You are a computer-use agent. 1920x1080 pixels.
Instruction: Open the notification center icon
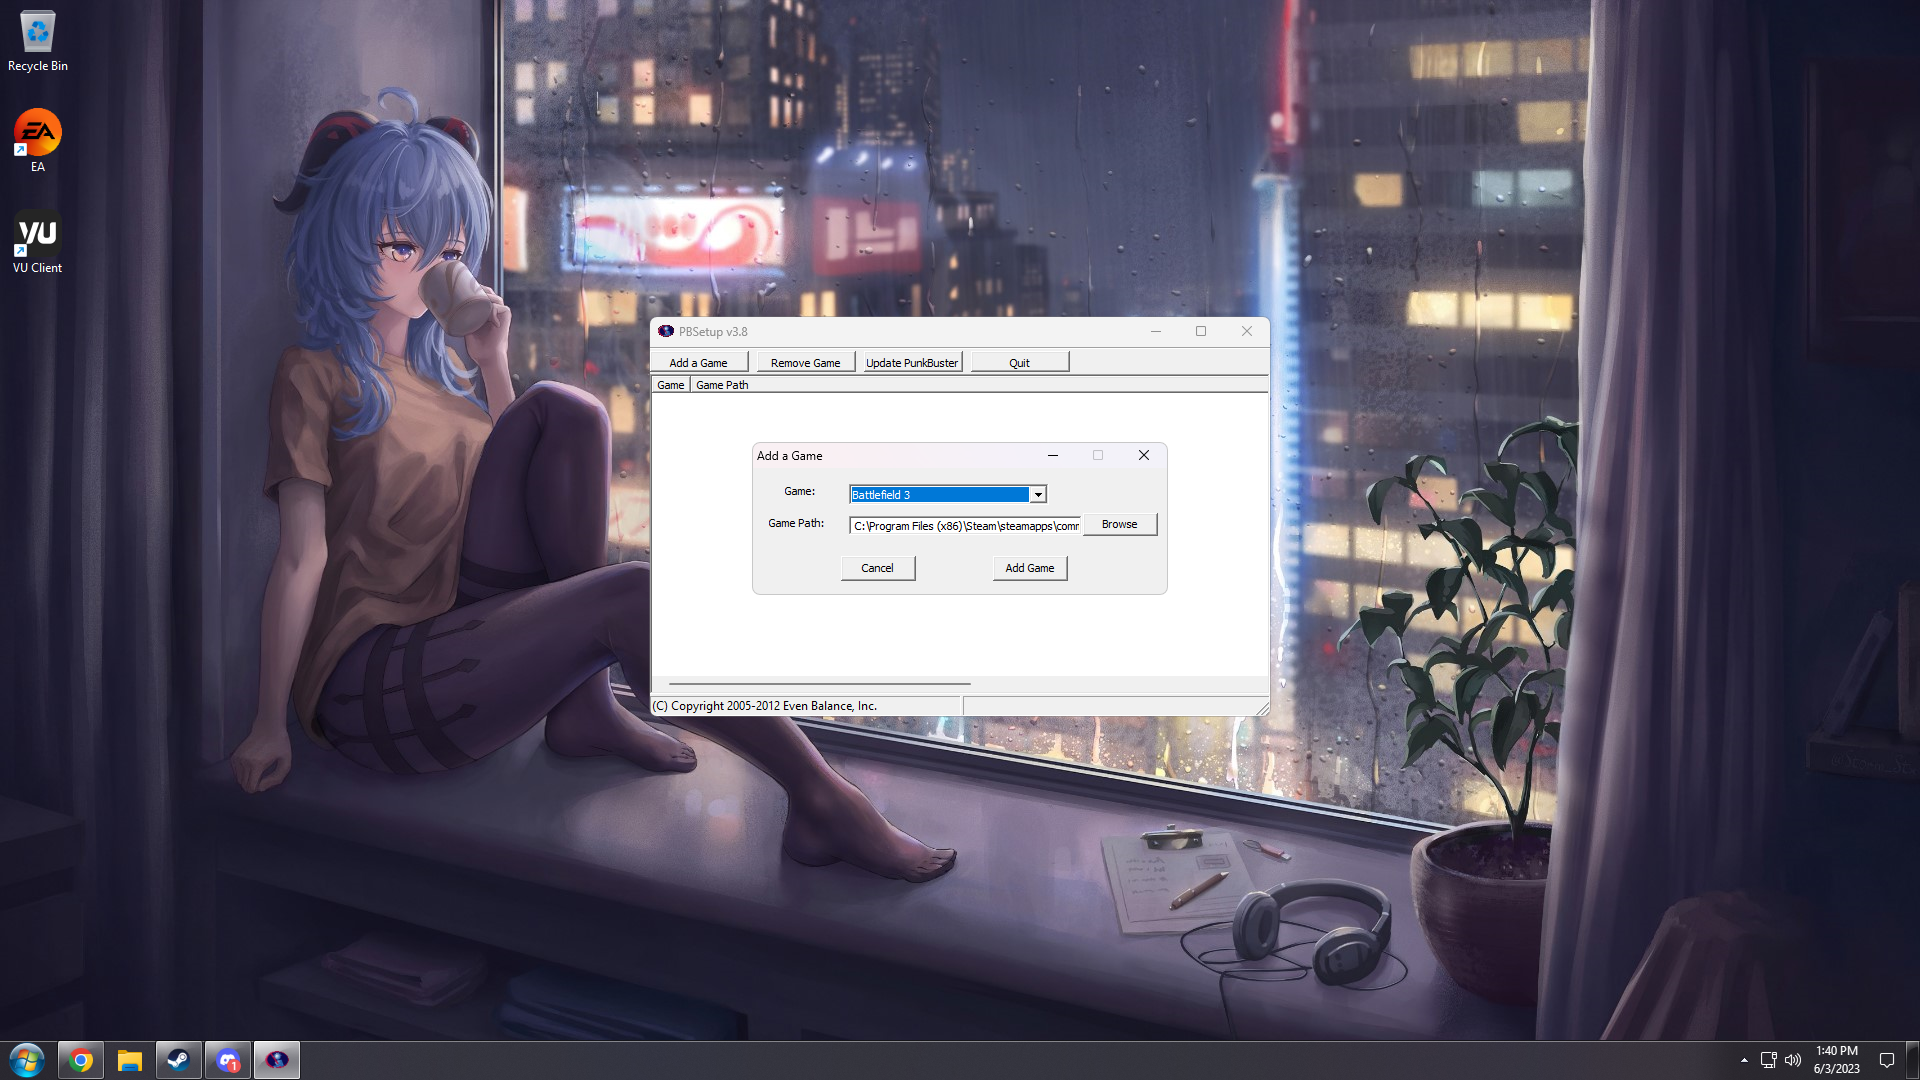click(1887, 1060)
